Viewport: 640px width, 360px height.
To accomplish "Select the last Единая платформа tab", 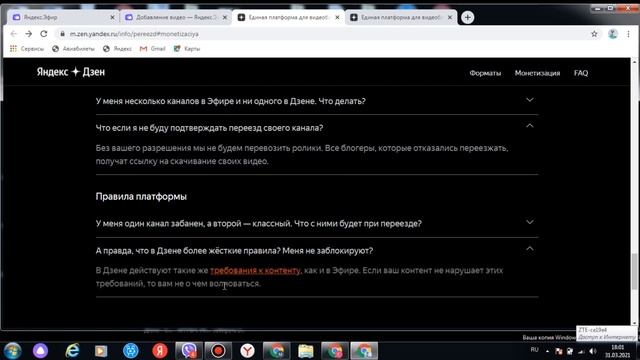I will tap(401, 17).
